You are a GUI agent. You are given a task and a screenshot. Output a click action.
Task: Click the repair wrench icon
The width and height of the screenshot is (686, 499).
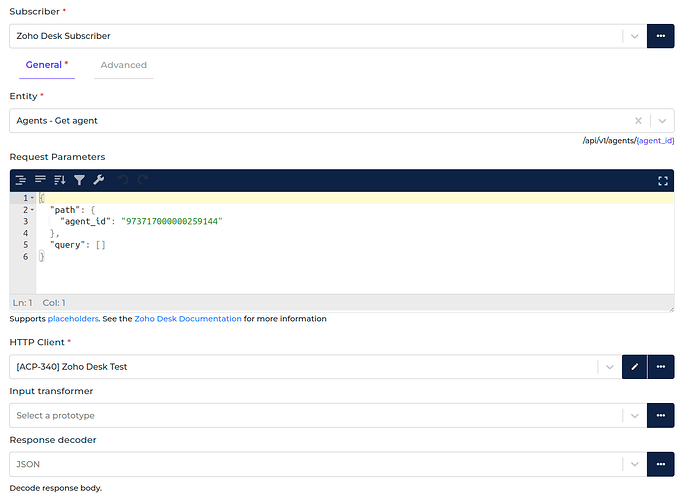pyautogui.click(x=99, y=180)
